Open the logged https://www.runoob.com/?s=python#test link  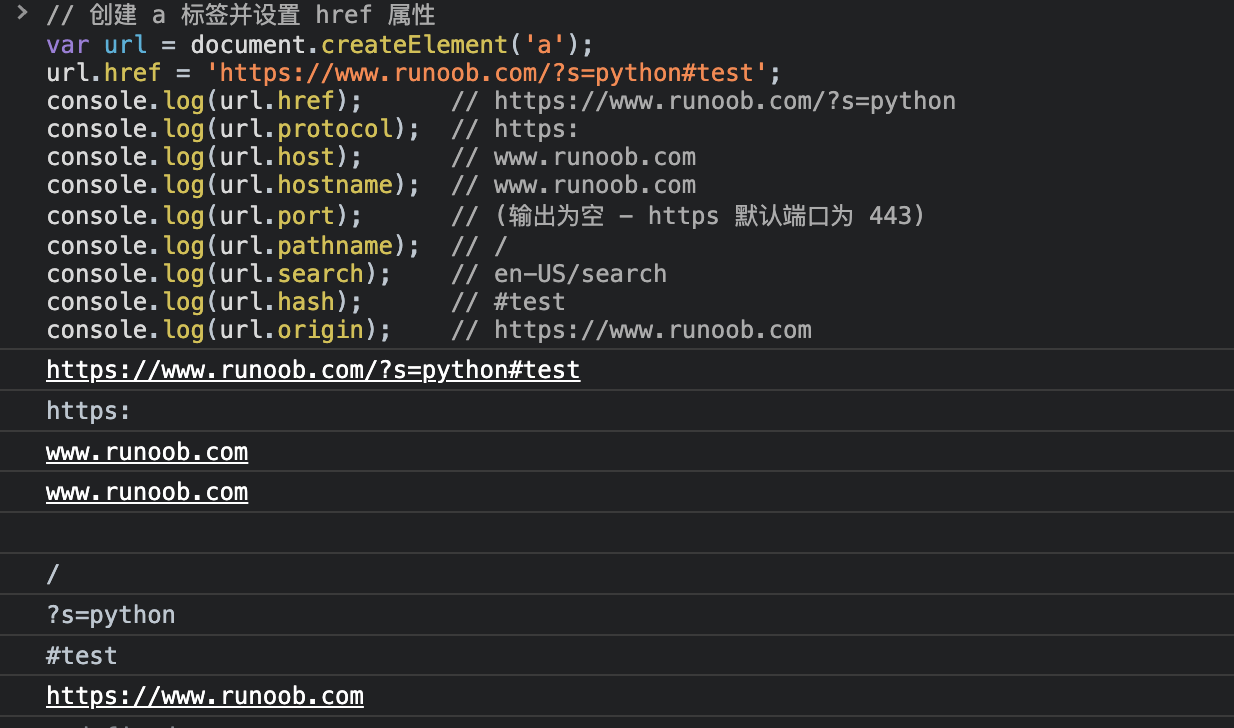[313, 370]
